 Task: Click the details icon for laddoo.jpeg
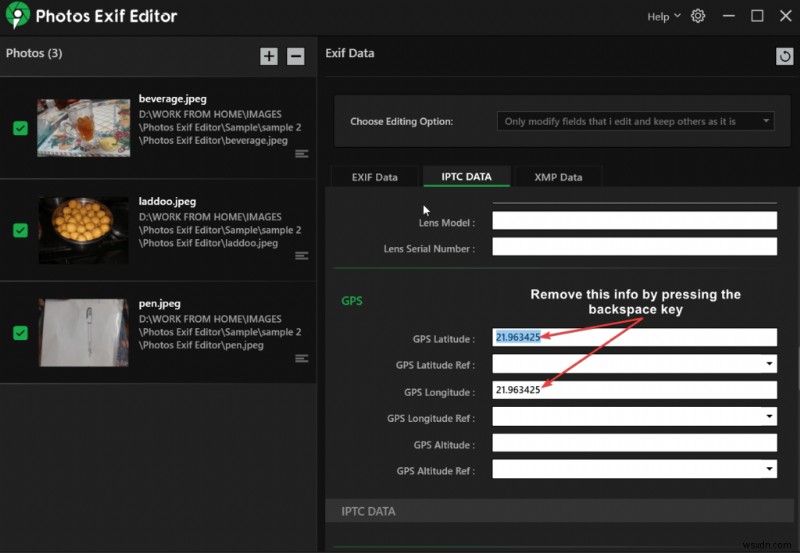(x=302, y=256)
